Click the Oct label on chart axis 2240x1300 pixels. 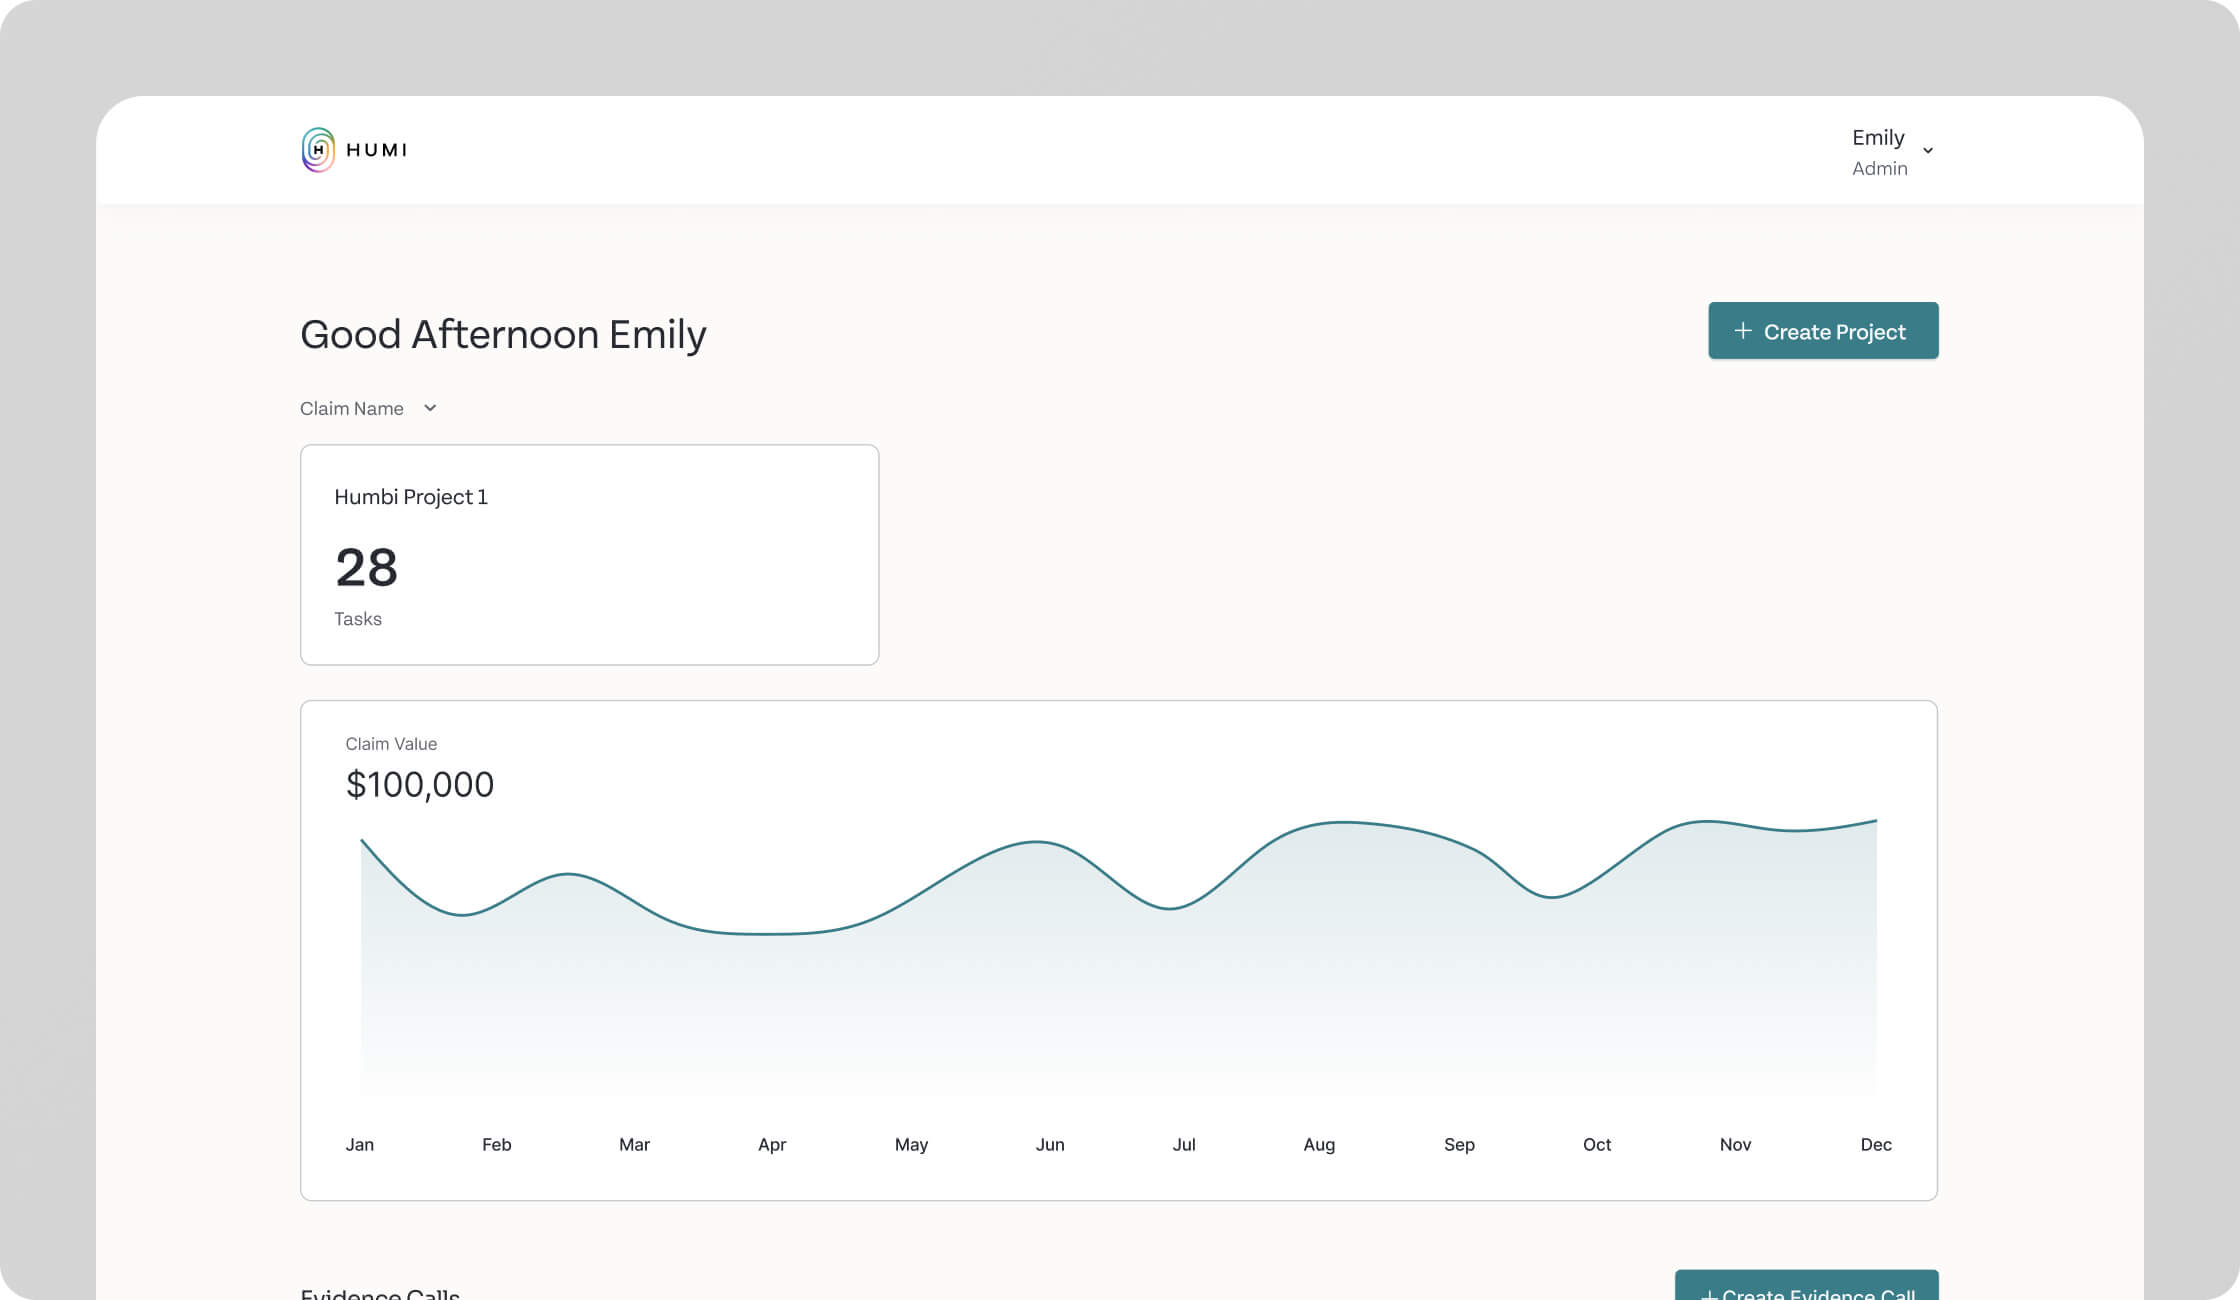[x=1596, y=1144]
